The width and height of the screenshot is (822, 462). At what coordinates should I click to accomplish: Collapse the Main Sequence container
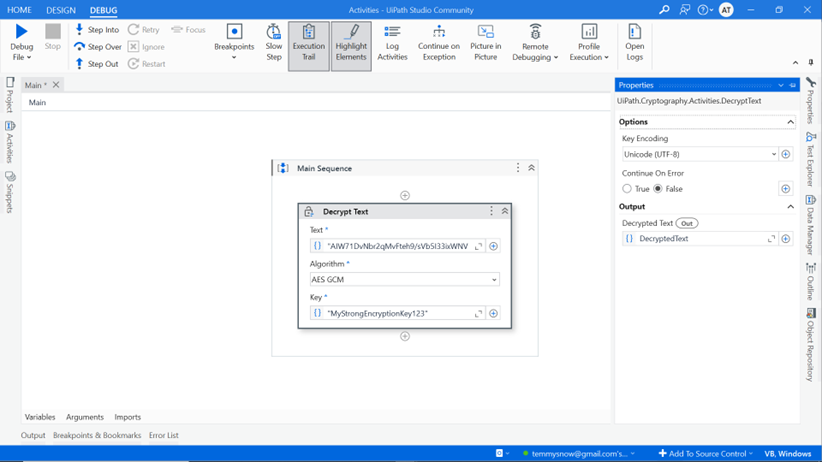pos(531,168)
